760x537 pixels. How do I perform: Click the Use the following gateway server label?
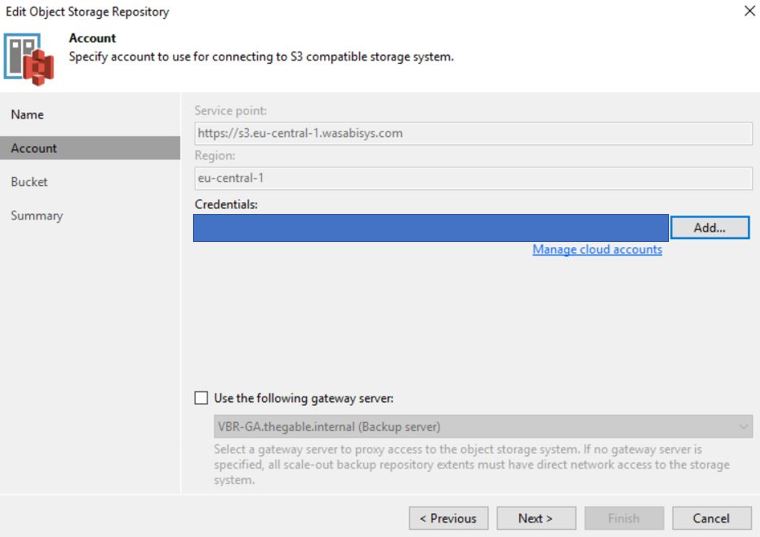pyautogui.click(x=304, y=398)
